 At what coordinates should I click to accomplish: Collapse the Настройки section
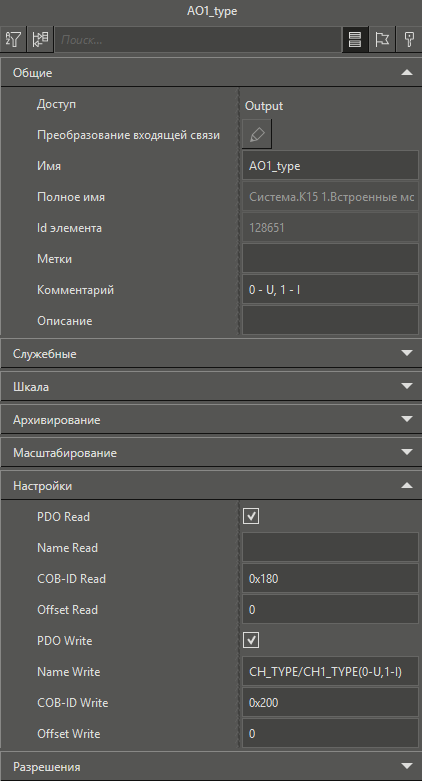pyautogui.click(x=211, y=486)
